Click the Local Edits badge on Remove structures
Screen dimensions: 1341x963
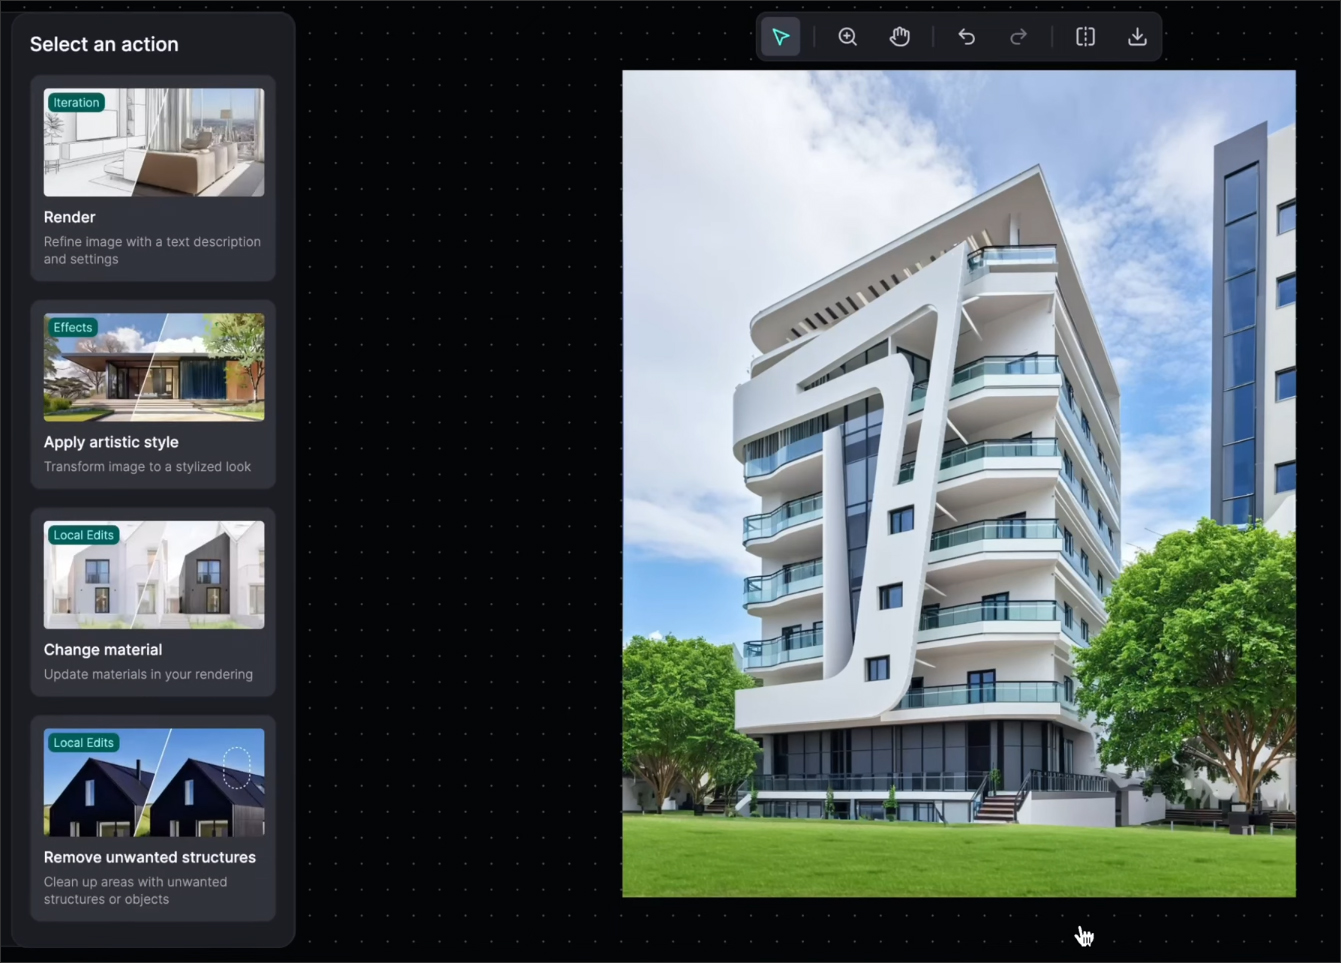click(84, 743)
